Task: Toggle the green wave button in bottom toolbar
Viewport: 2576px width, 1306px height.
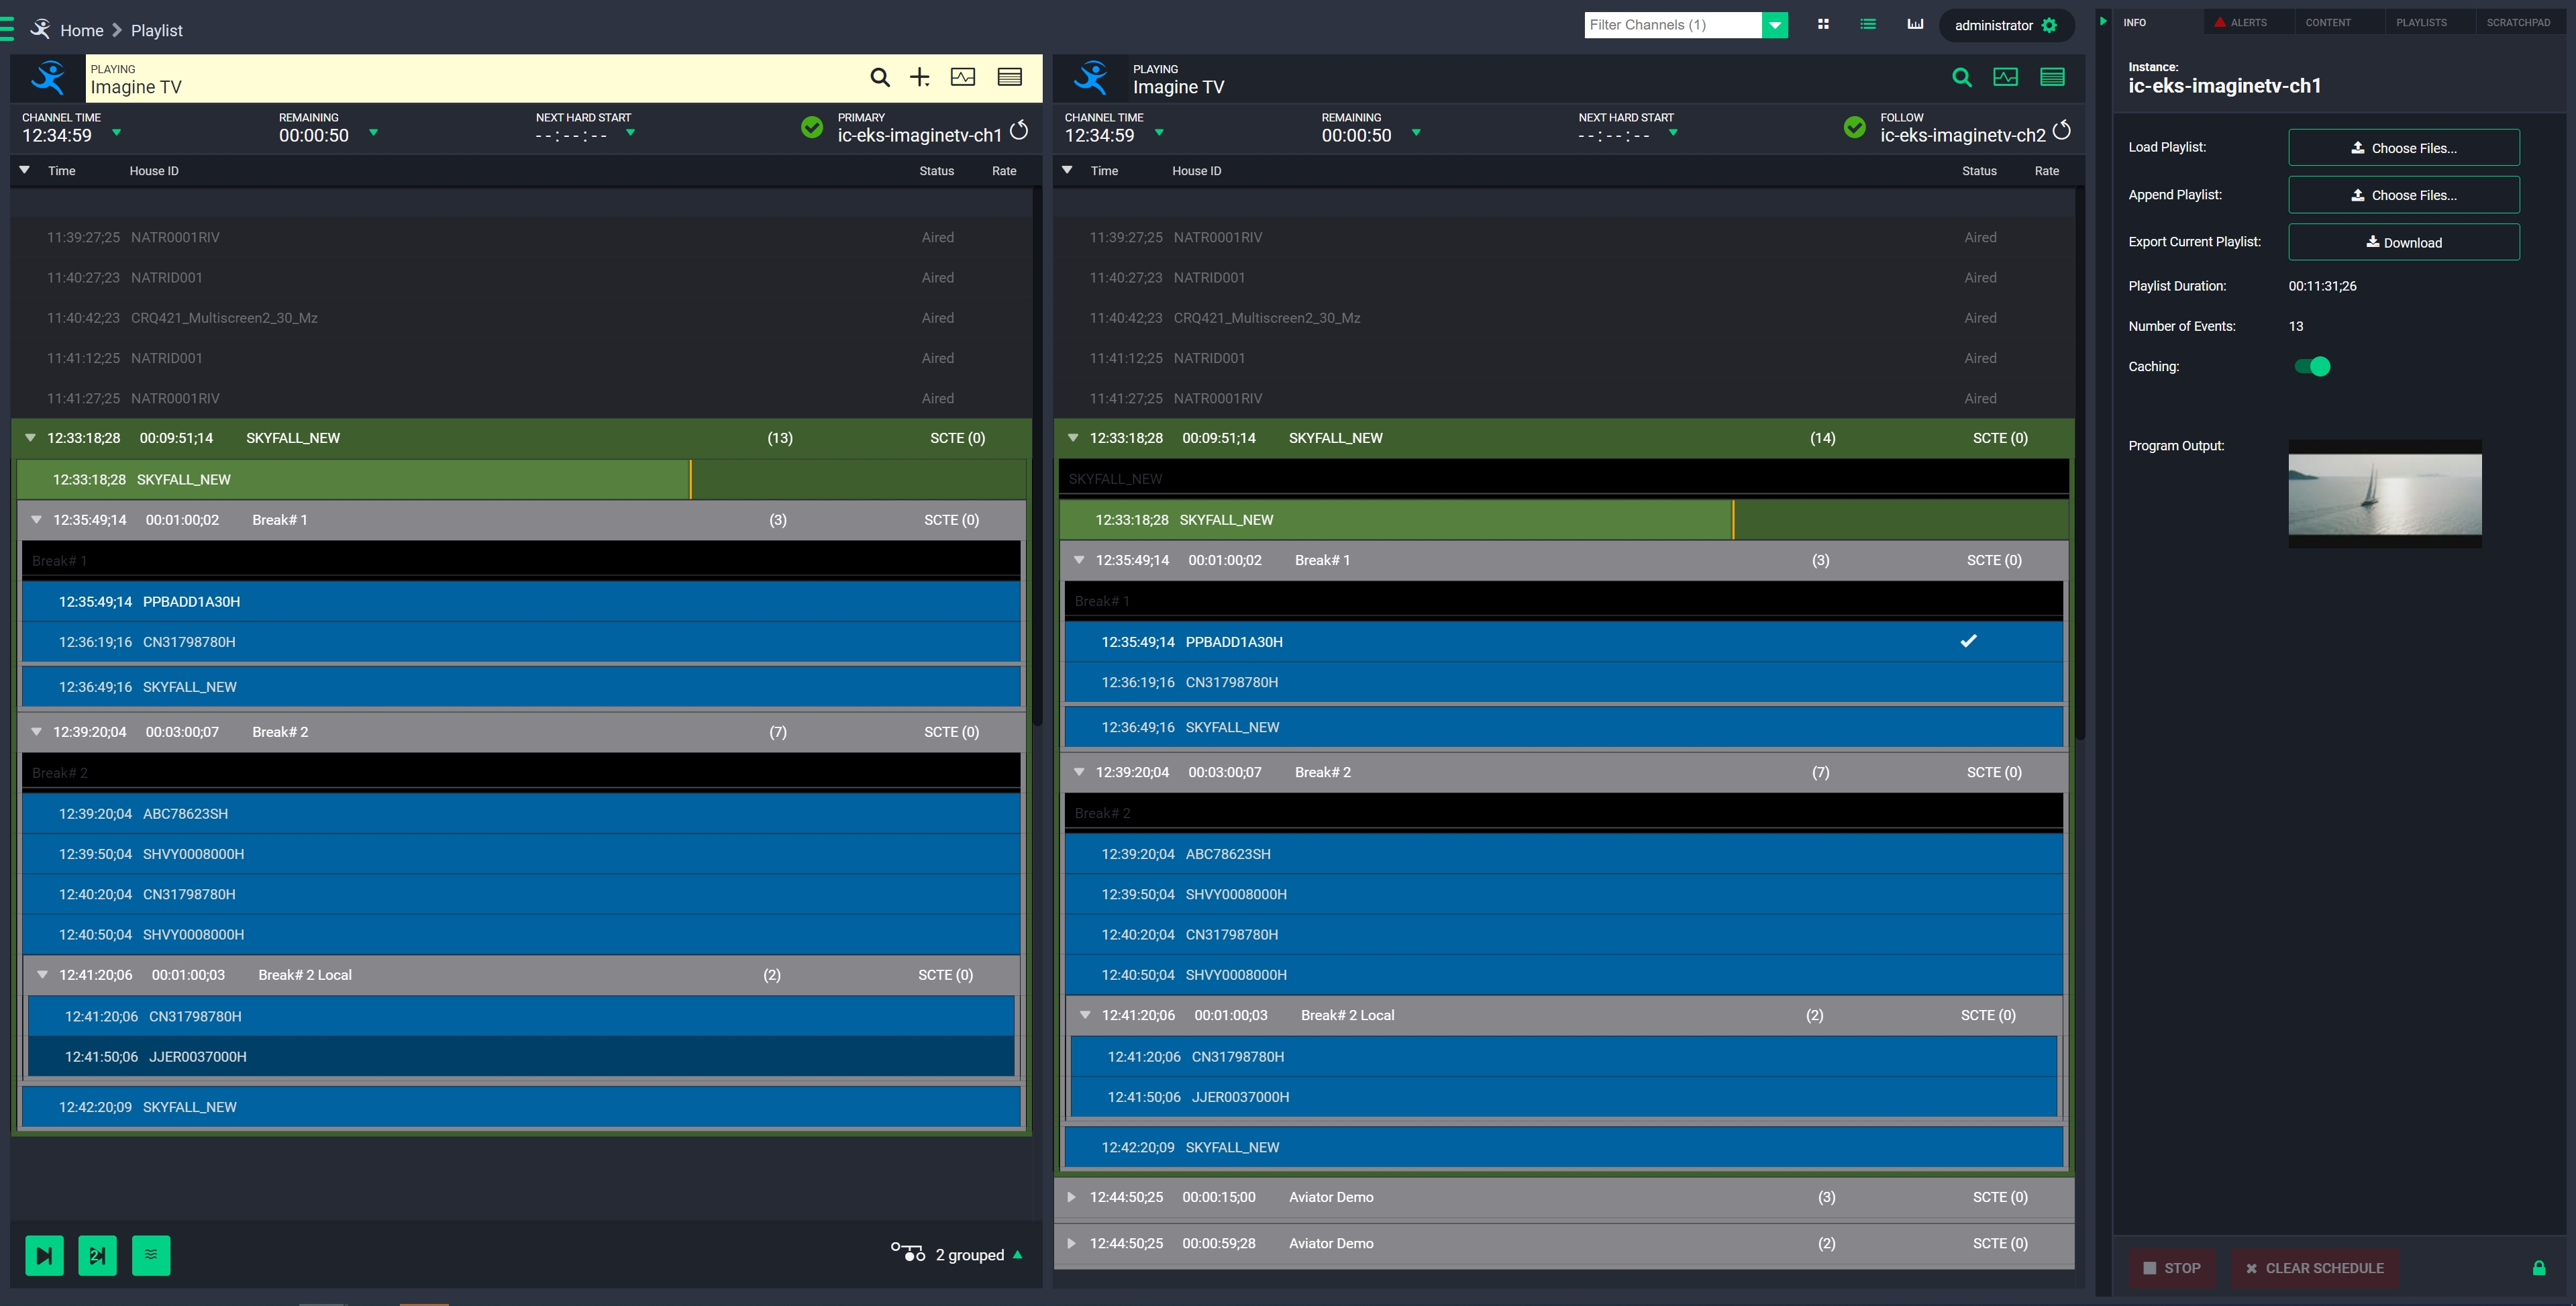Action: coord(151,1255)
